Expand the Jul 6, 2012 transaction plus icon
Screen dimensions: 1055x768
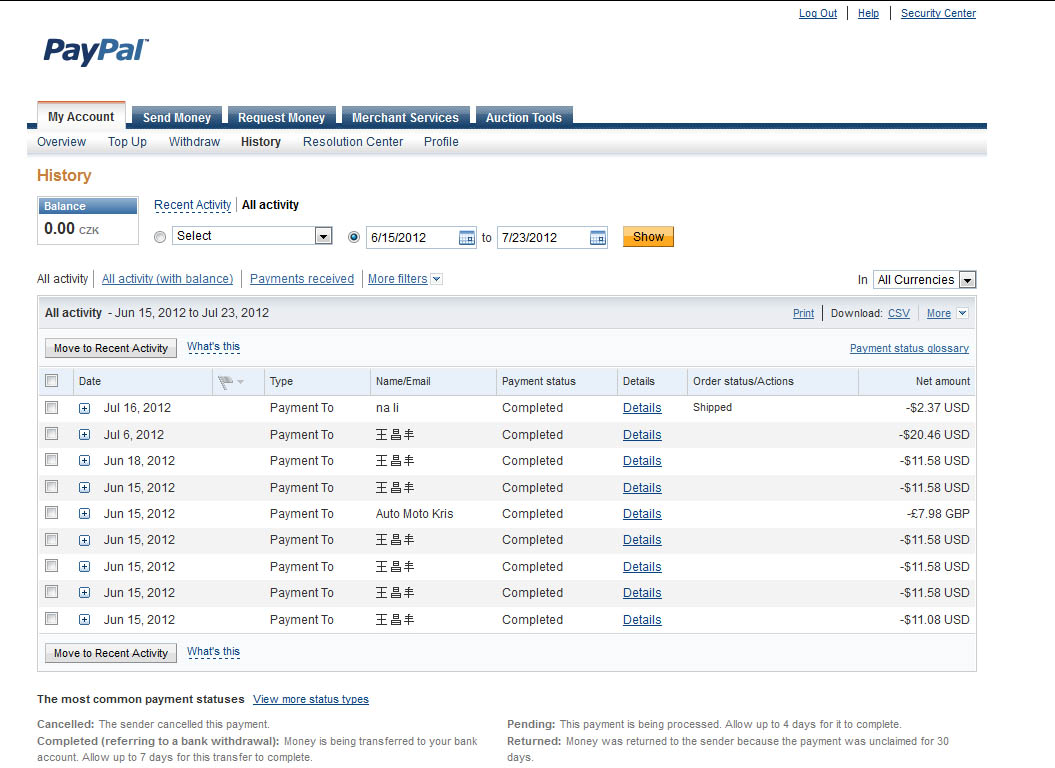pos(84,435)
